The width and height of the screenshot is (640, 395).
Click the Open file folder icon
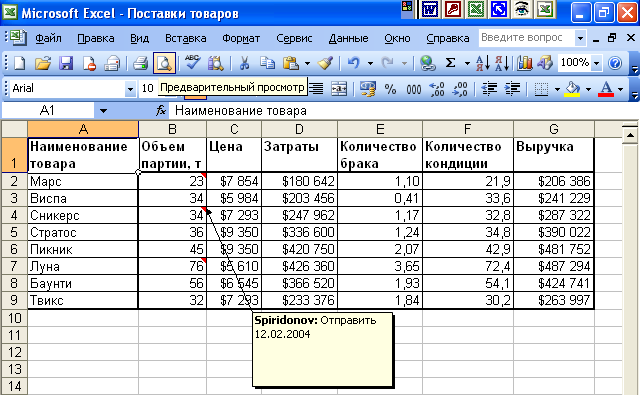coord(42,63)
